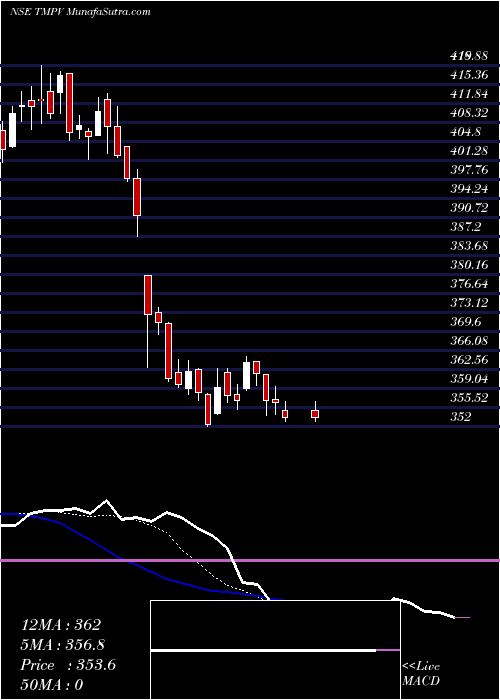This screenshot has height=700, width=500.
Task: Click the NSE TMPV MunafaSutra.com title text
Action: 80,12
